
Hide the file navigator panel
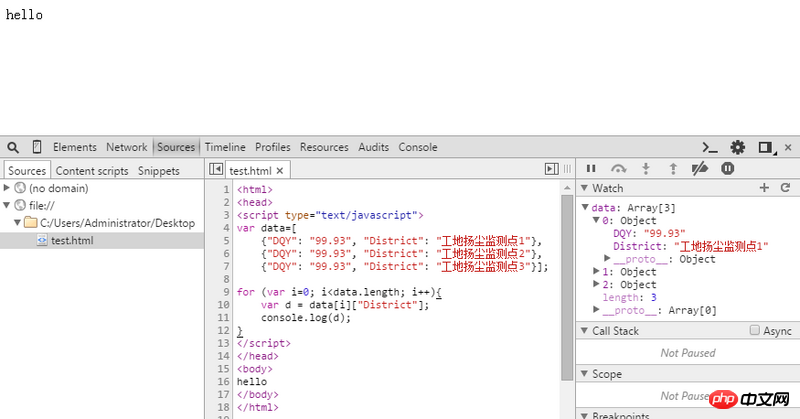pos(216,170)
